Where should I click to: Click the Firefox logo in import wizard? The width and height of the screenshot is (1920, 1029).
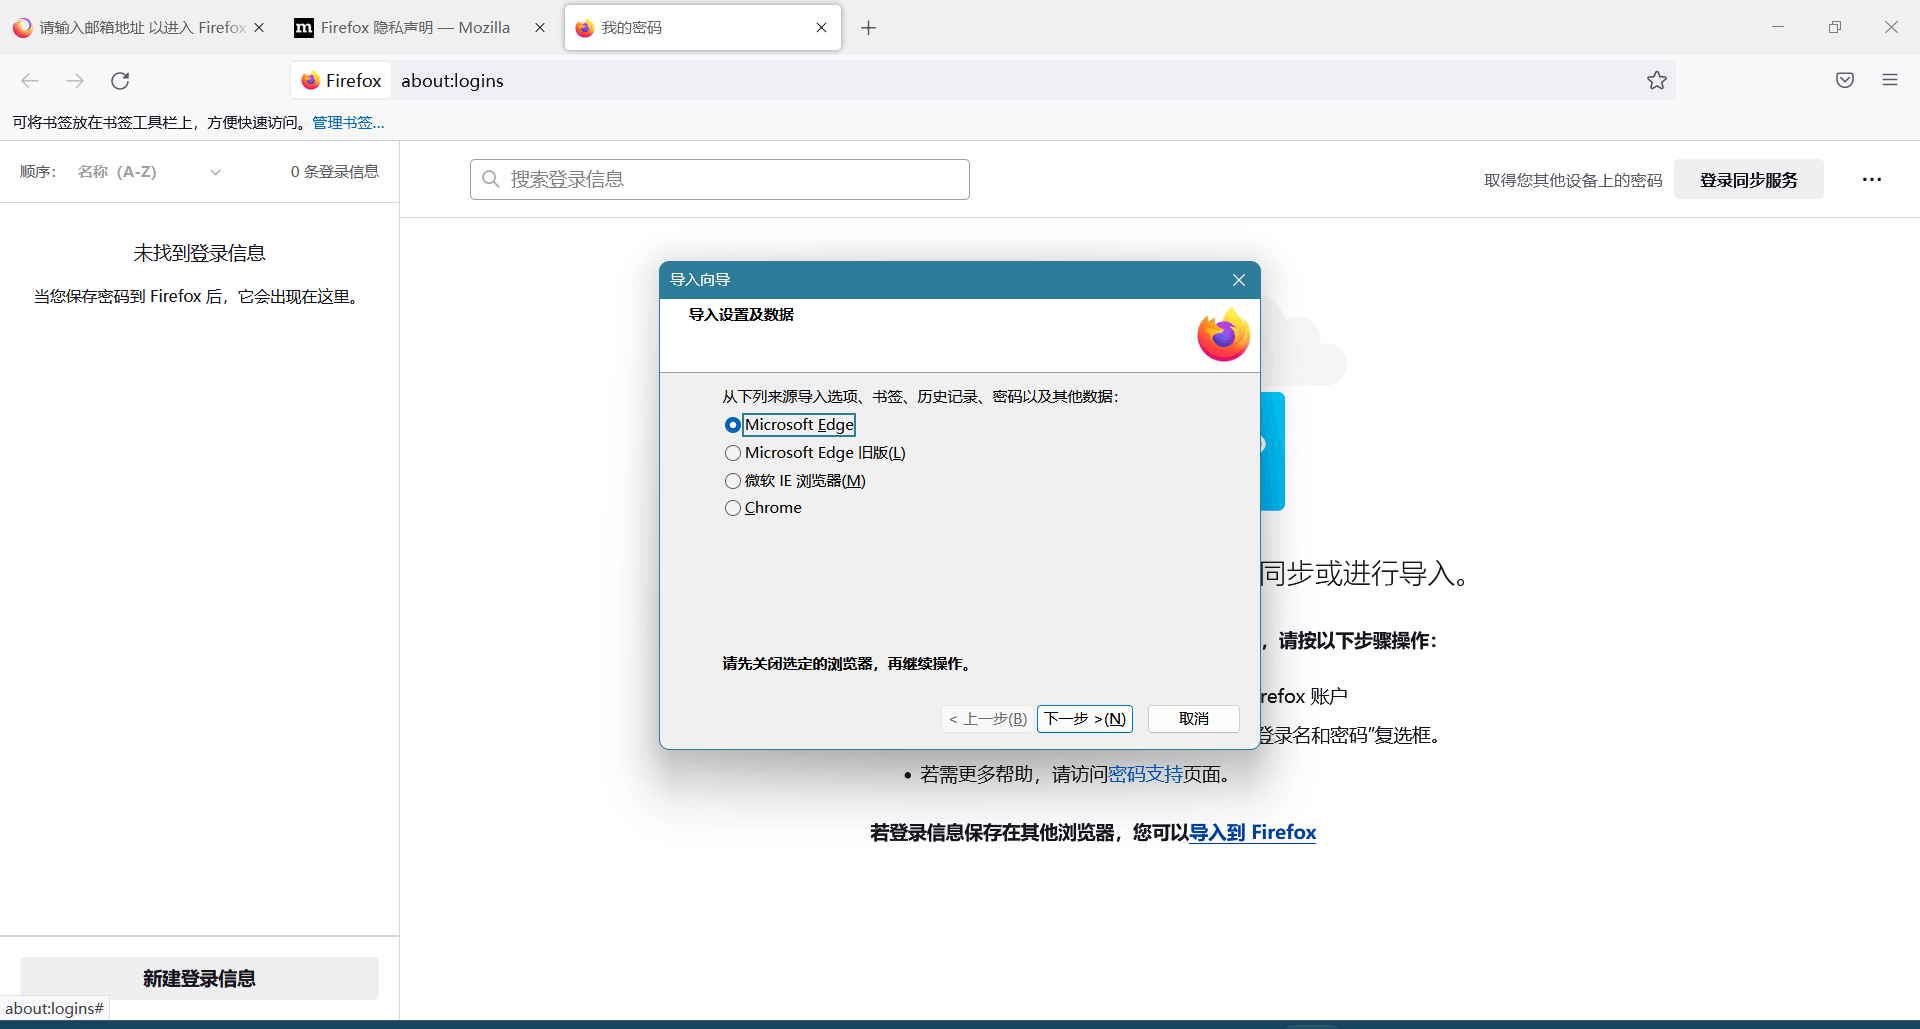click(x=1224, y=335)
